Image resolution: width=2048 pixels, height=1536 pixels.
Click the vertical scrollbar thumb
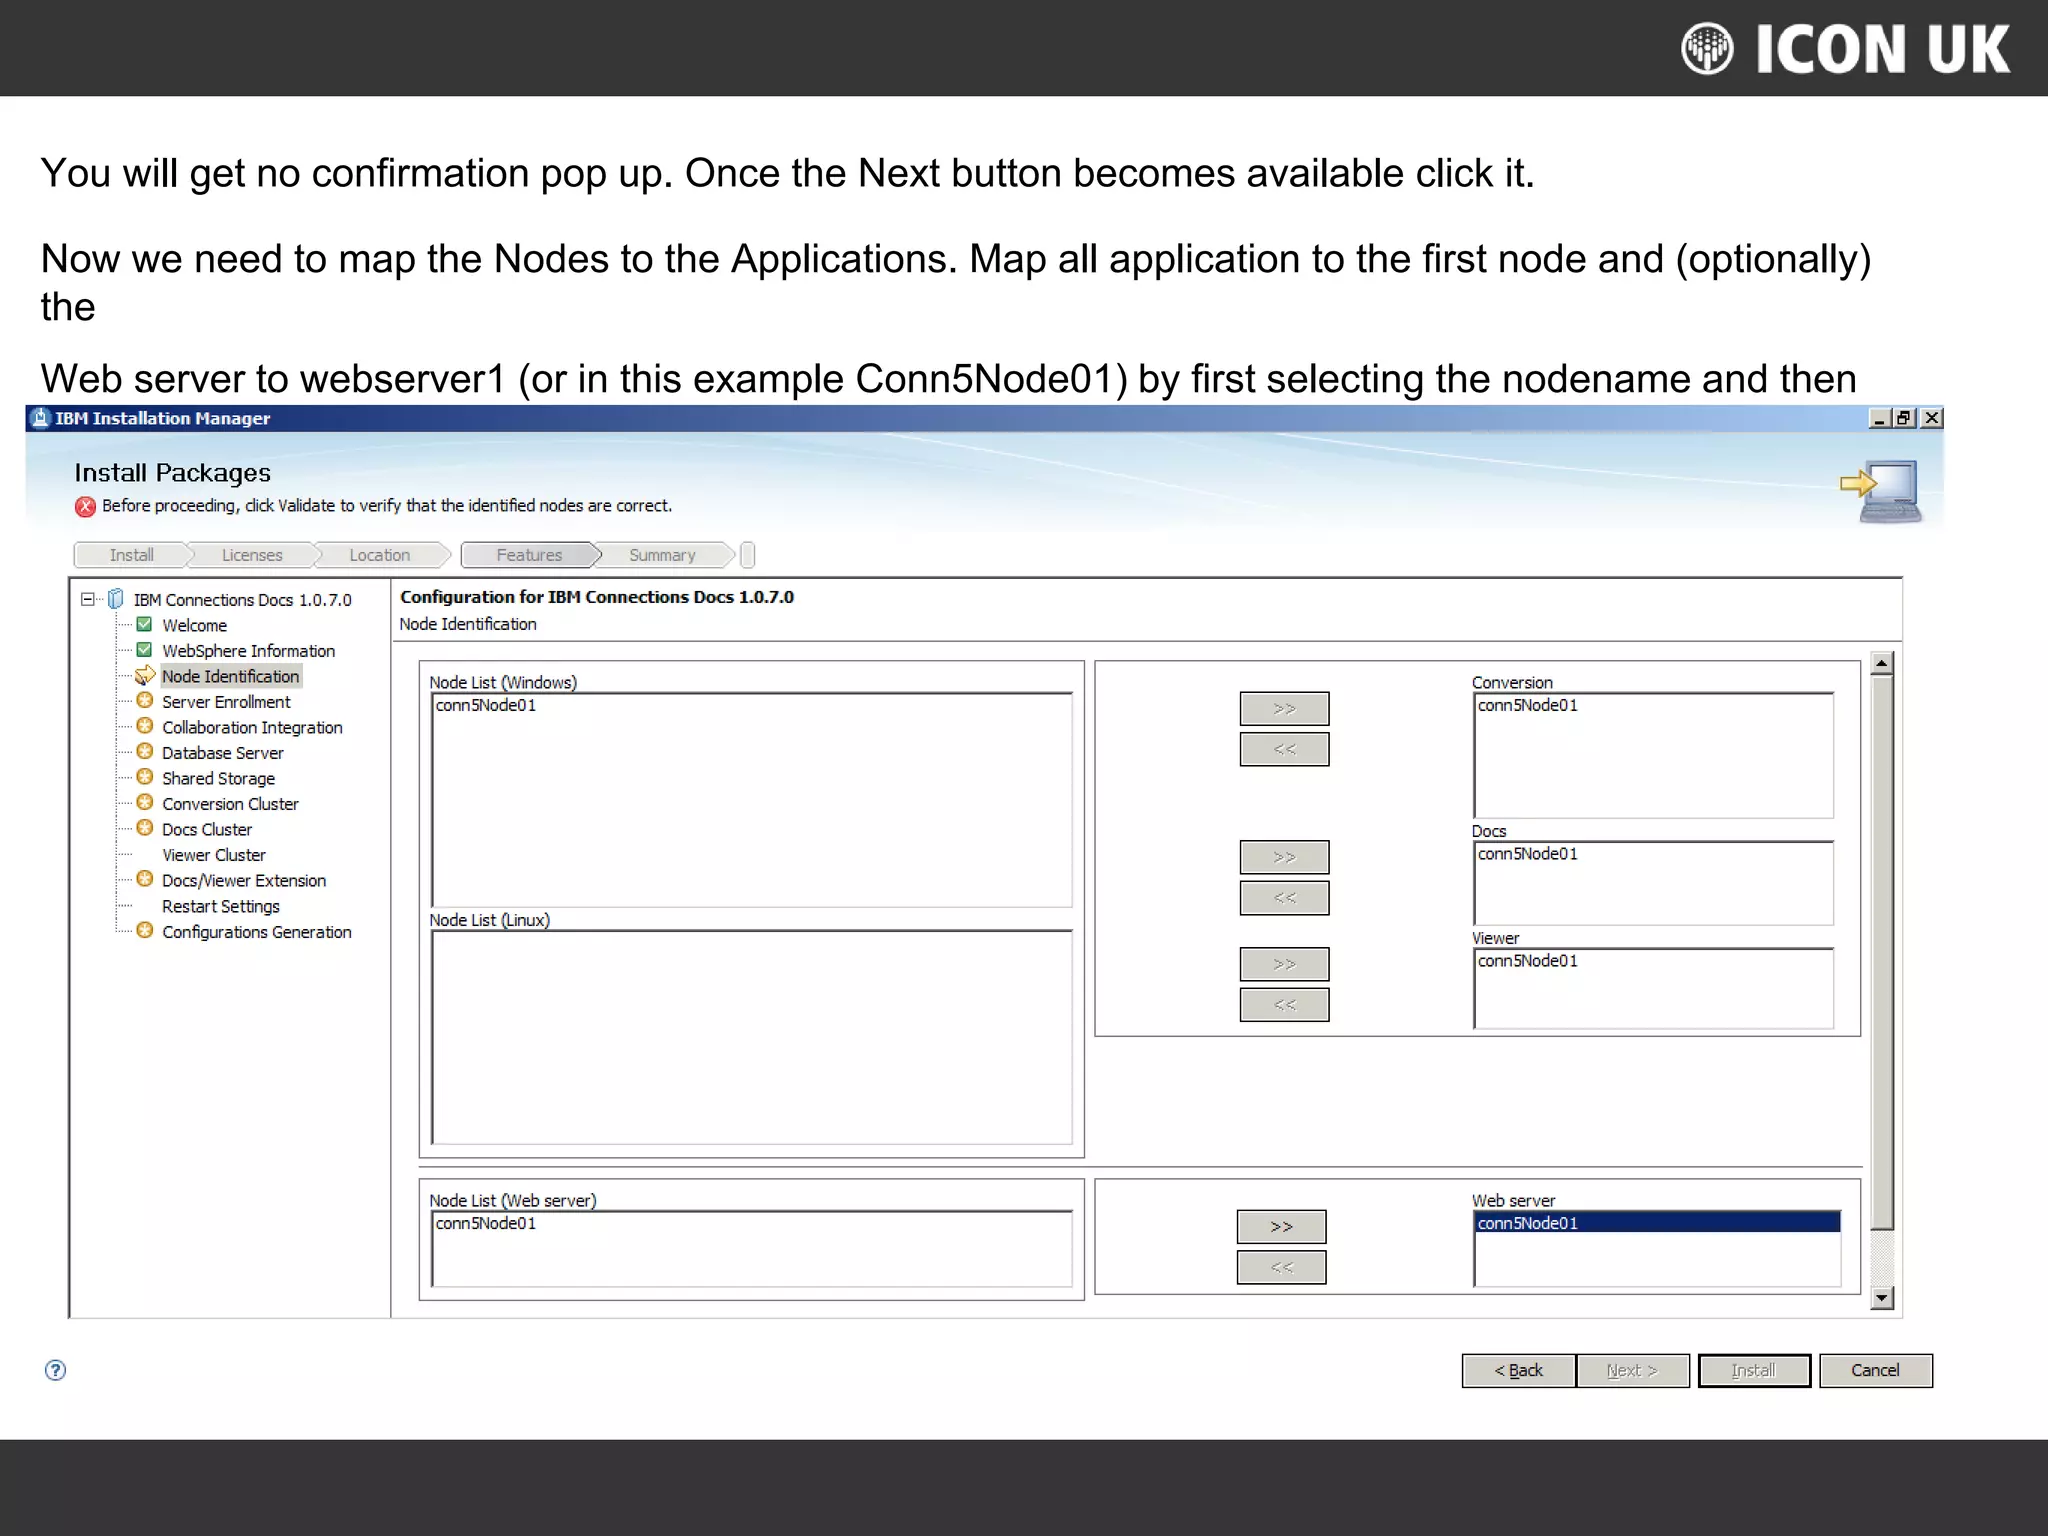click(x=1882, y=952)
